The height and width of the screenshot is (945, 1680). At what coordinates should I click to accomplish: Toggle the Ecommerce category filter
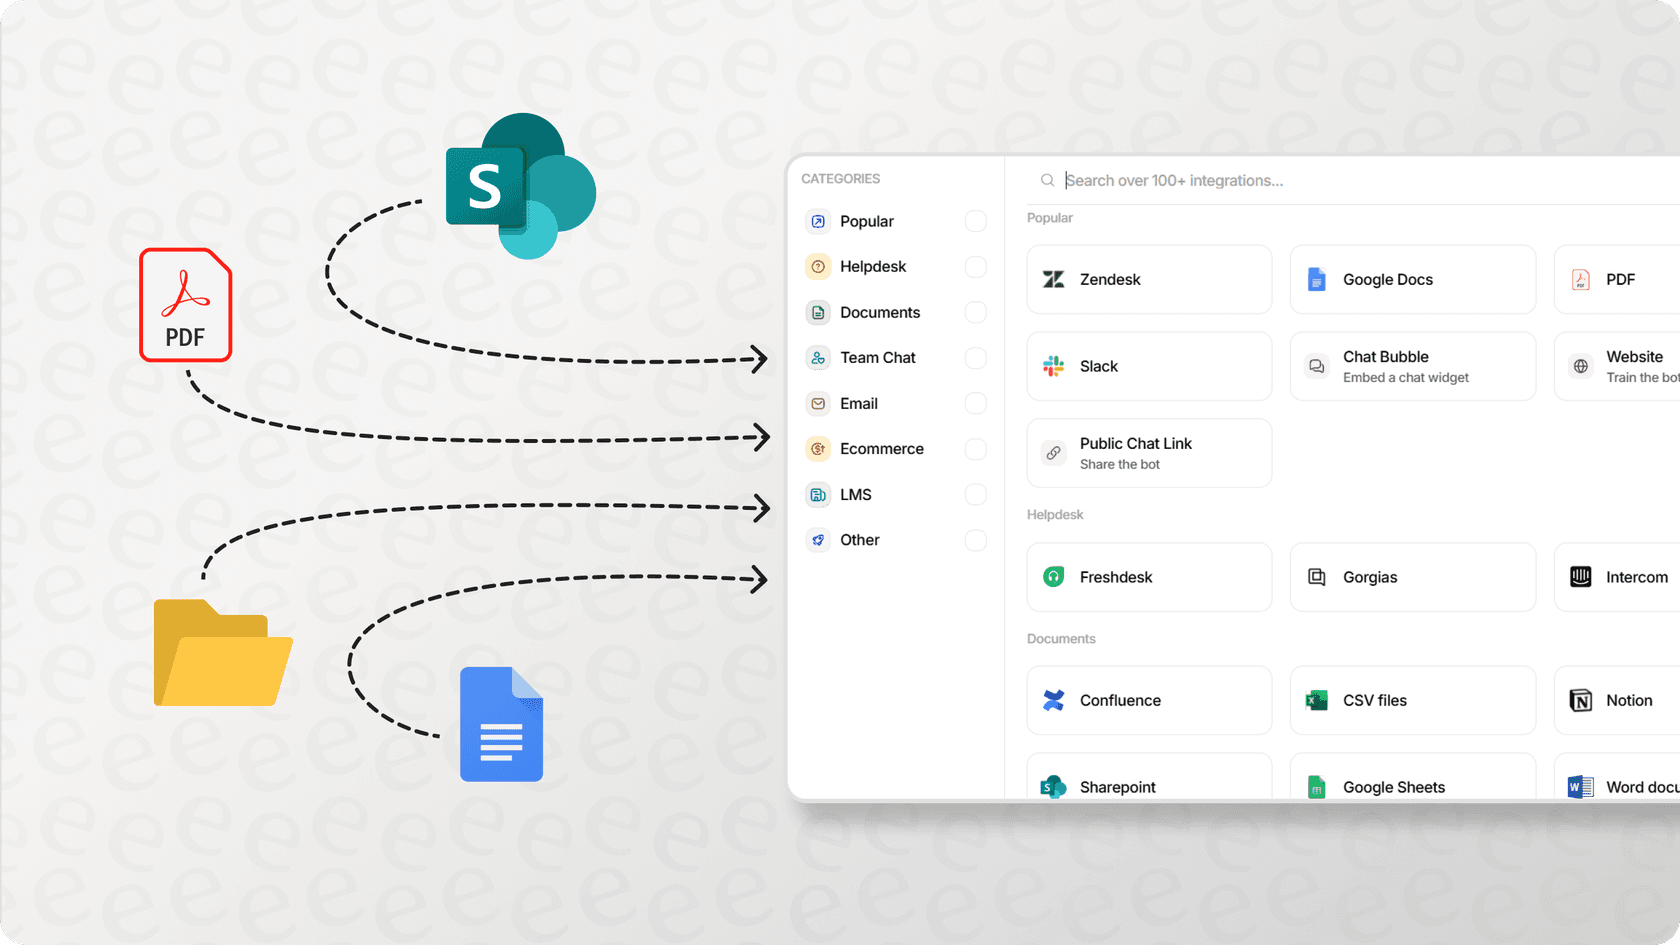pos(975,449)
